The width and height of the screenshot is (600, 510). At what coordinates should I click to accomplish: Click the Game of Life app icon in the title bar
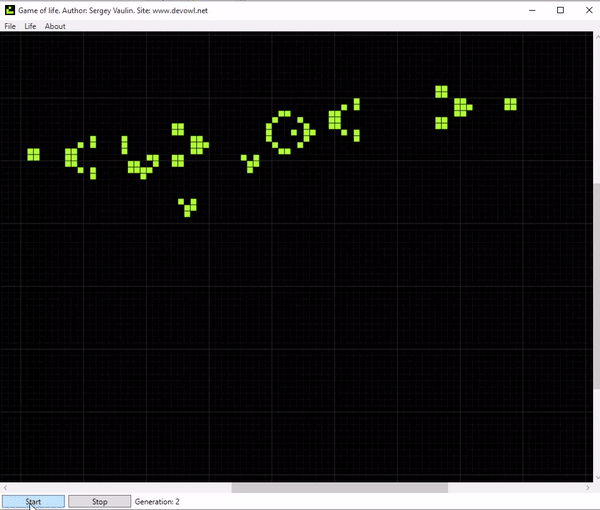[10, 10]
